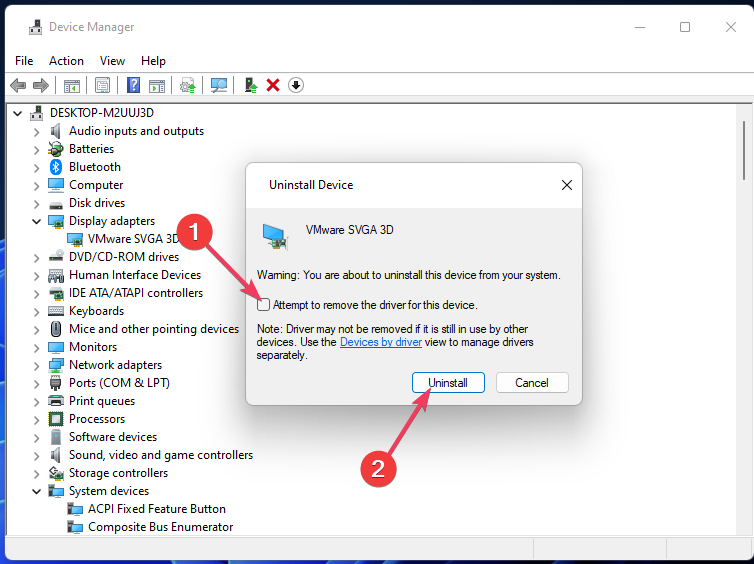Screen dimensions: 754x564
Task: Toggle the Show/Hide Action Pane toolbar icon
Action: (157, 86)
